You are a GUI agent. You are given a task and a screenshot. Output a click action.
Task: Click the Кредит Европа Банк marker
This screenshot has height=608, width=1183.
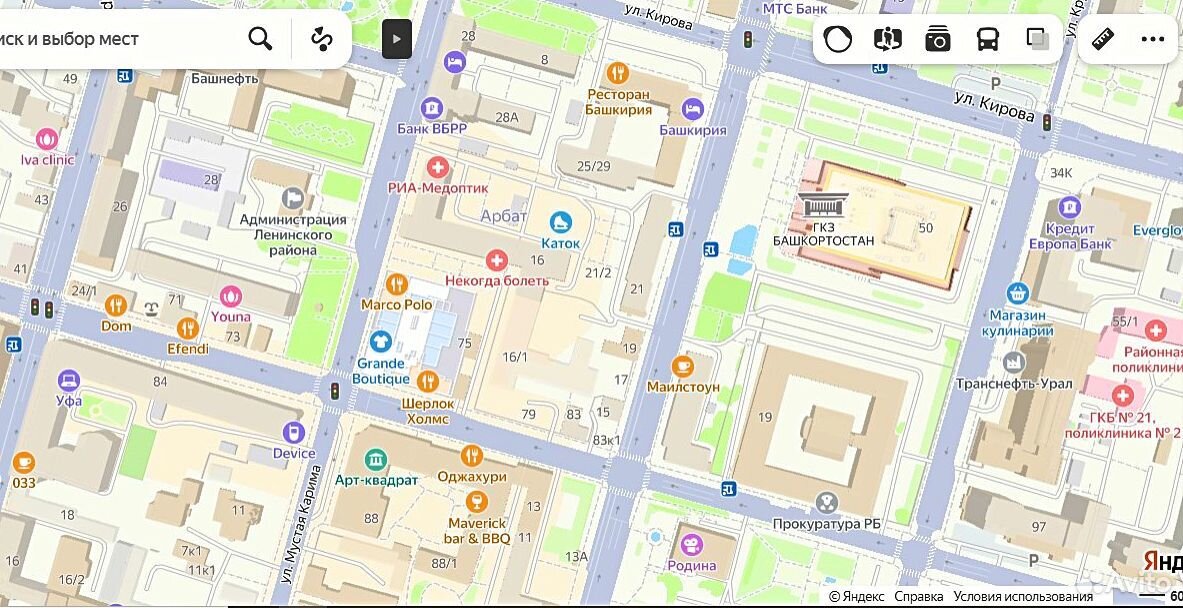tap(1069, 207)
